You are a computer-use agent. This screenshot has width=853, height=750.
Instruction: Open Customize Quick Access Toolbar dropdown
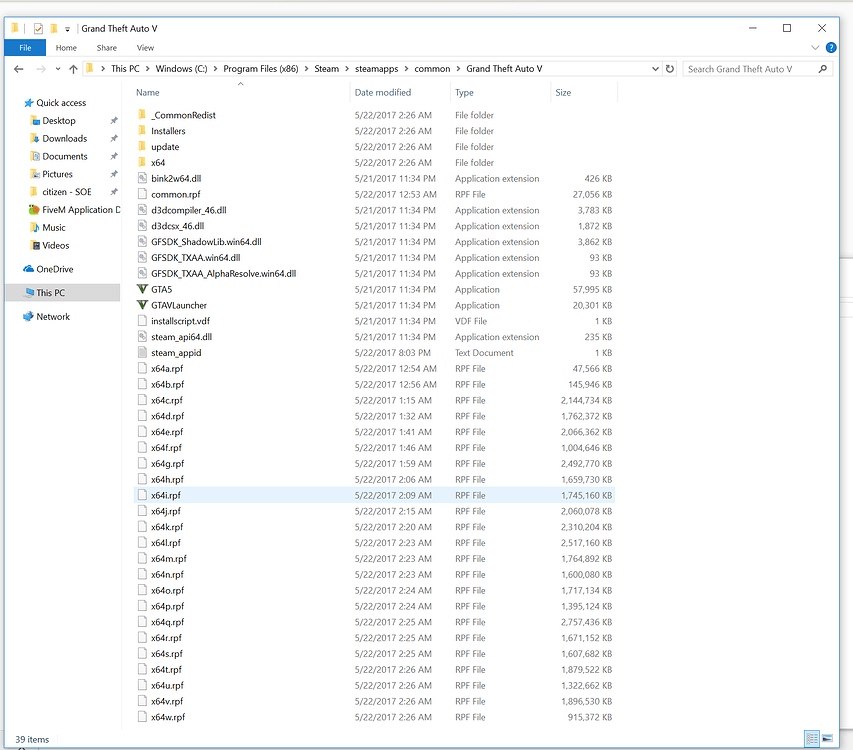point(67,29)
